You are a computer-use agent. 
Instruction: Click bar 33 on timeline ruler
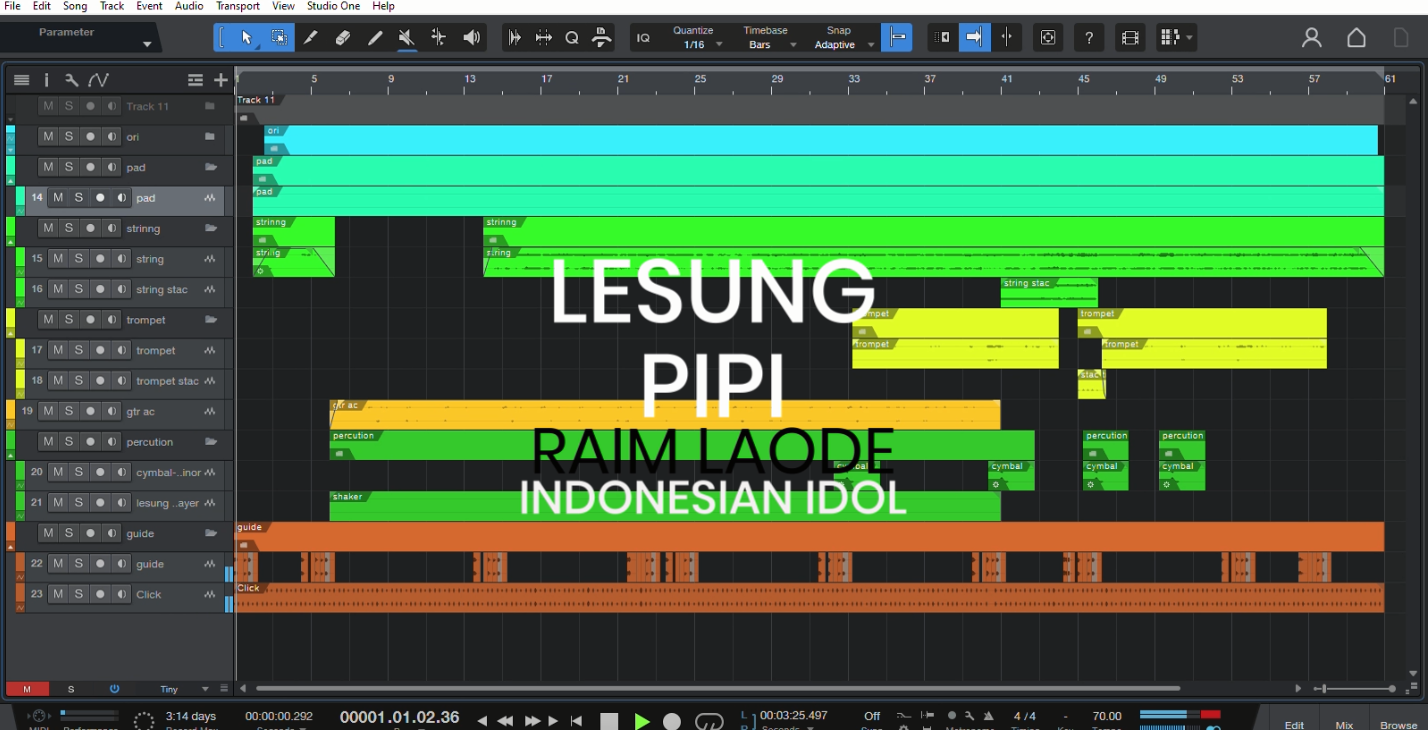click(x=854, y=79)
